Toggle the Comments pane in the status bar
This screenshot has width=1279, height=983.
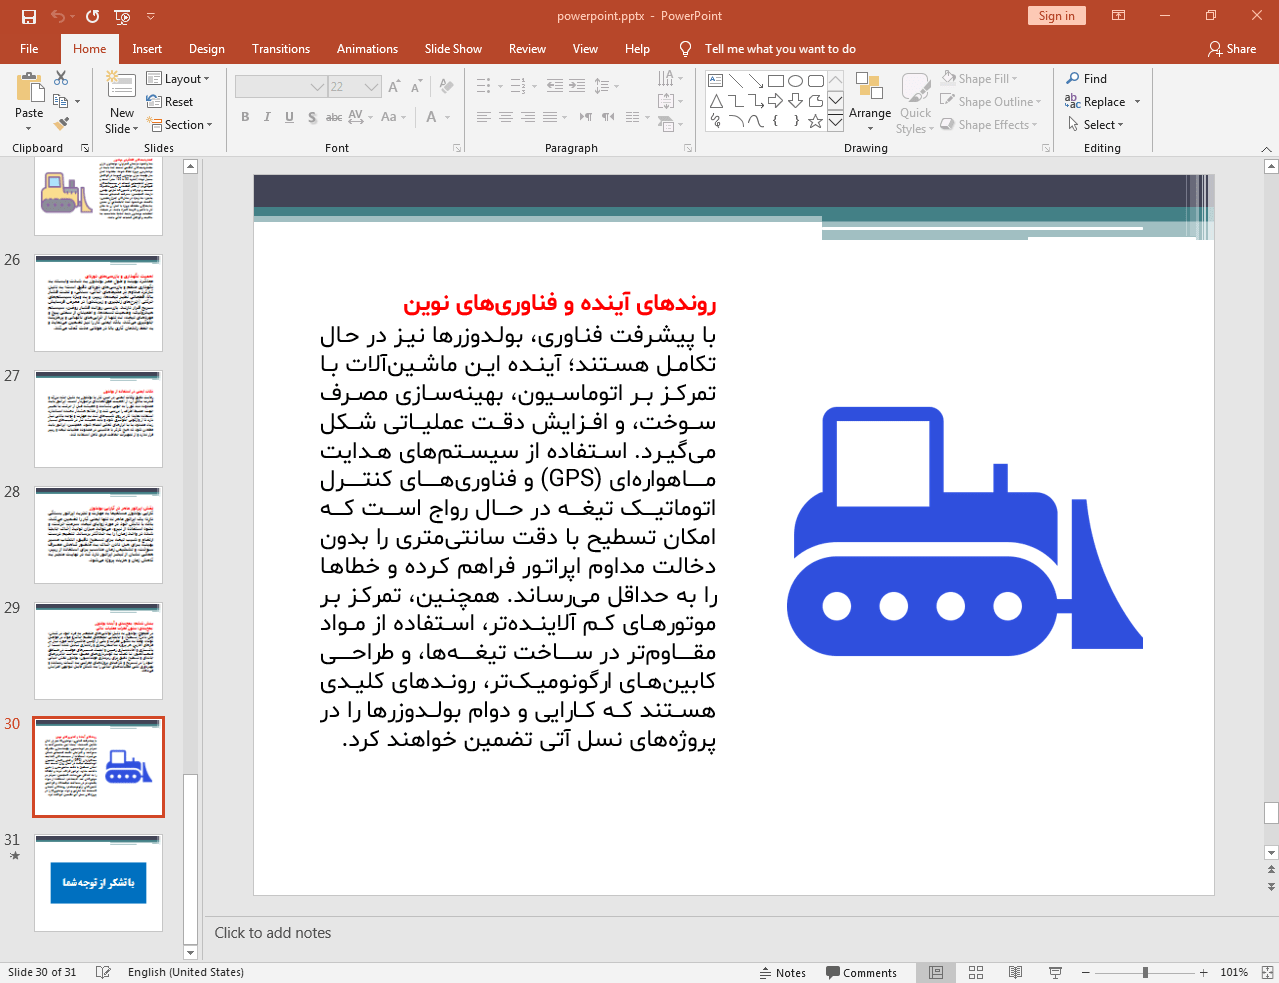coord(861,972)
